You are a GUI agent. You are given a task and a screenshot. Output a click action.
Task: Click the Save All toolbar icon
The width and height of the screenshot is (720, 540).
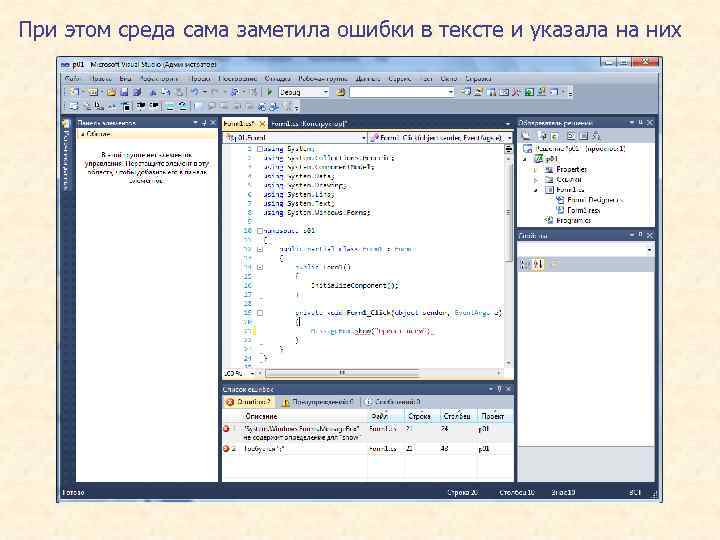136,92
